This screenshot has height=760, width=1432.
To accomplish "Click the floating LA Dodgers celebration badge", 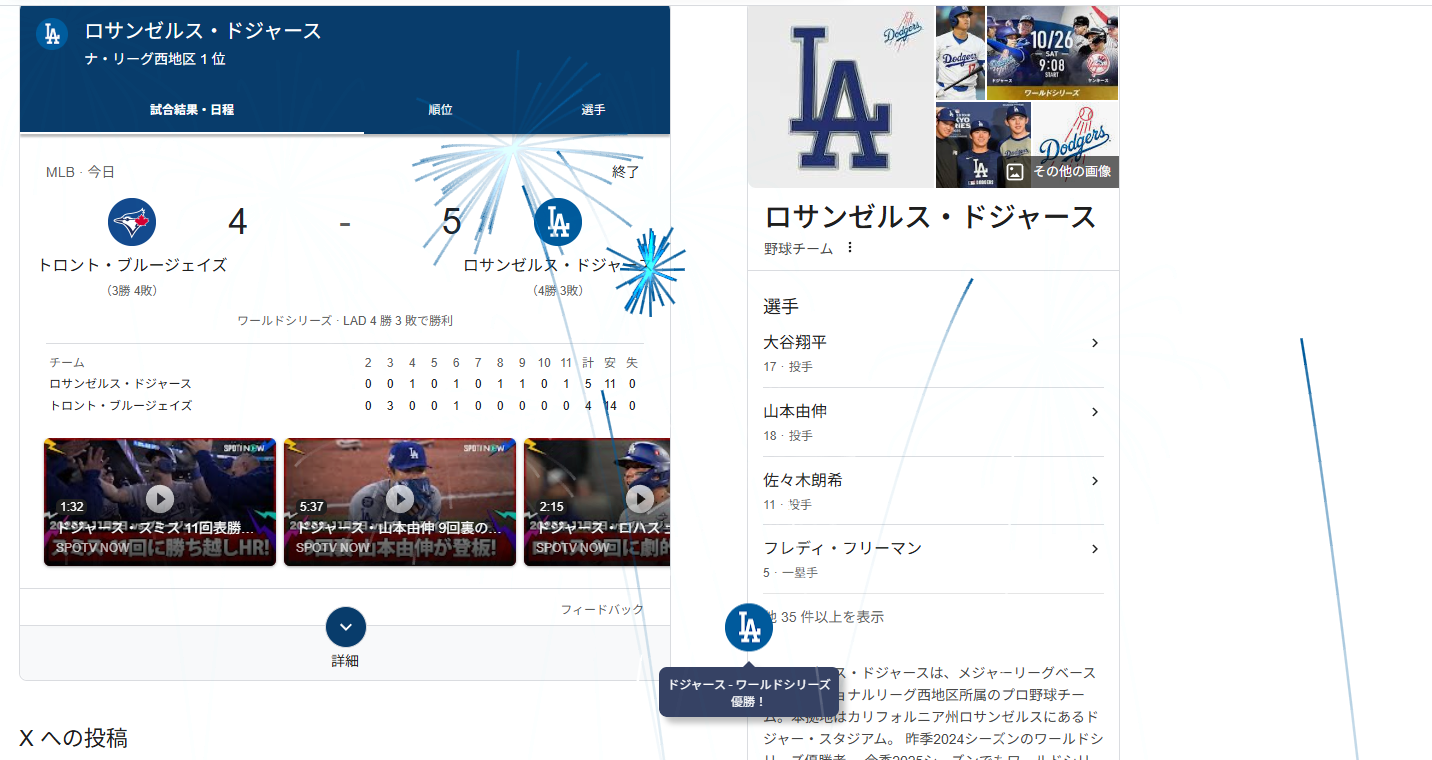I will pyautogui.click(x=749, y=628).
